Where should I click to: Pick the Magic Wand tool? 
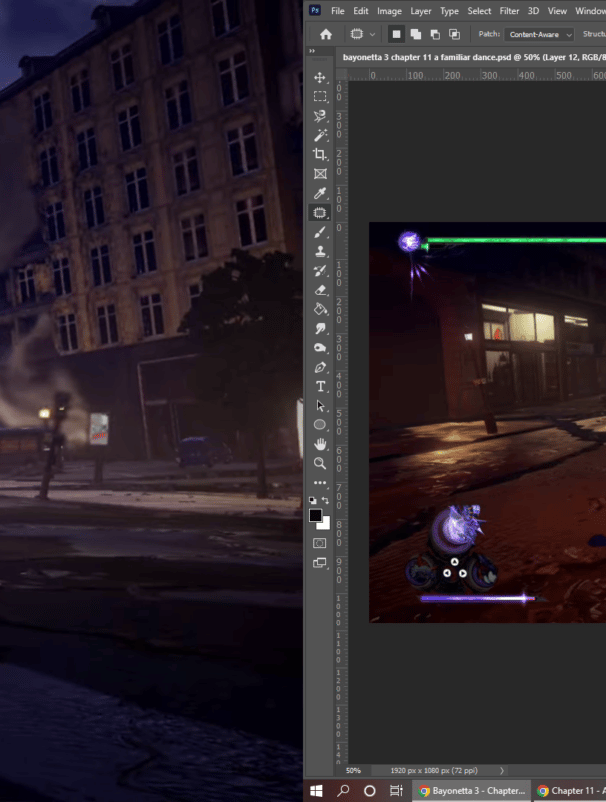click(x=320, y=135)
